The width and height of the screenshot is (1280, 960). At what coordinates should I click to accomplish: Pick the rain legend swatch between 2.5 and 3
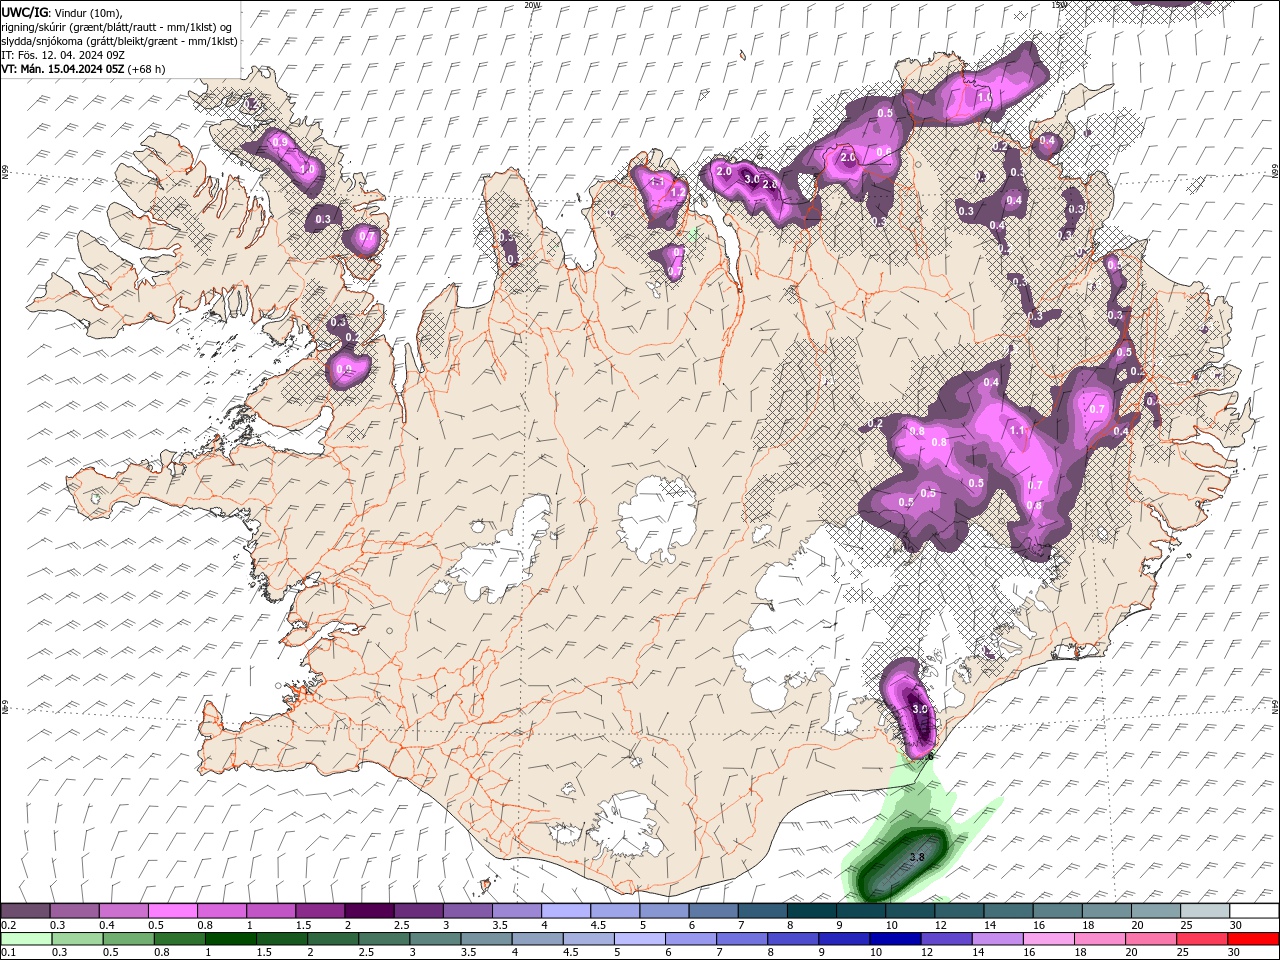383,939
